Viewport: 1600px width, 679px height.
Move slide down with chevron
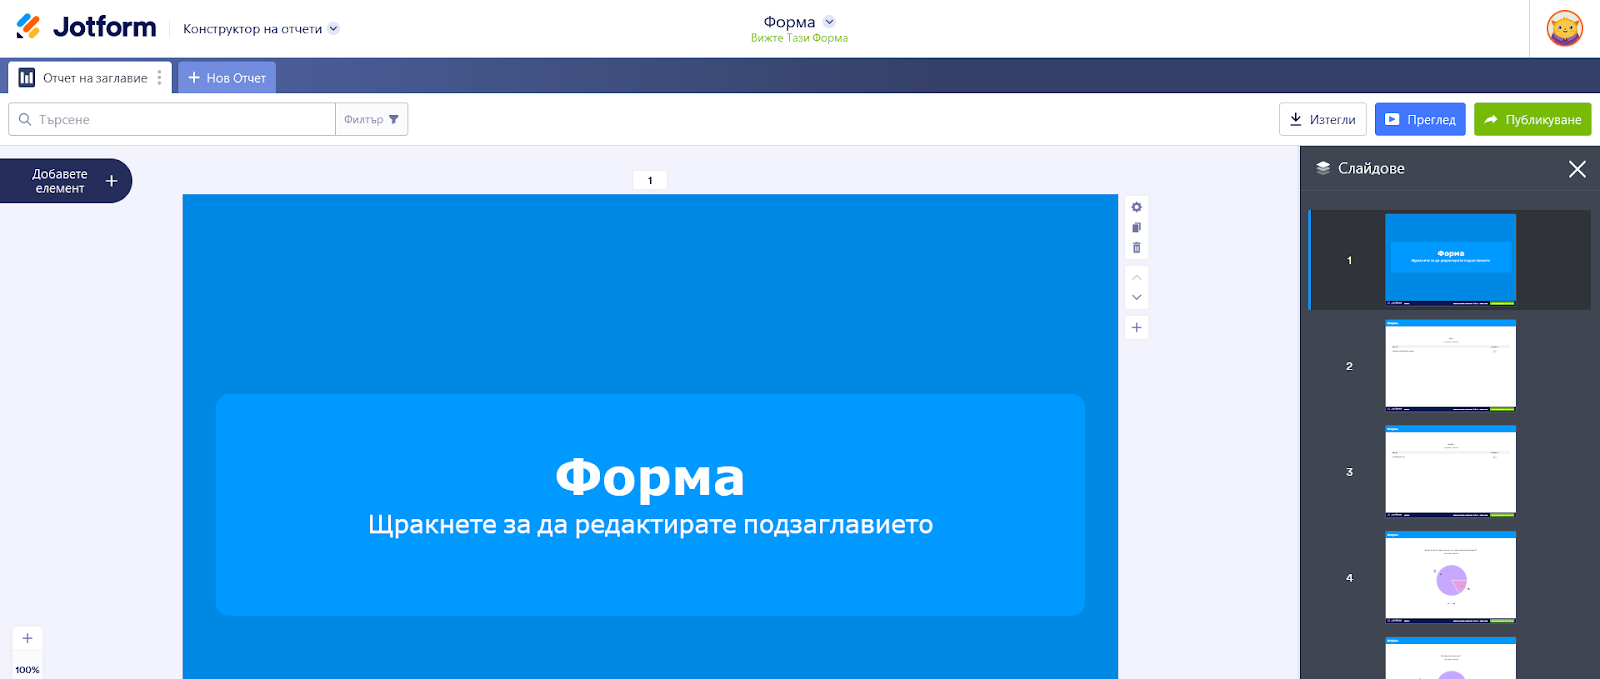pos(1136,297)
